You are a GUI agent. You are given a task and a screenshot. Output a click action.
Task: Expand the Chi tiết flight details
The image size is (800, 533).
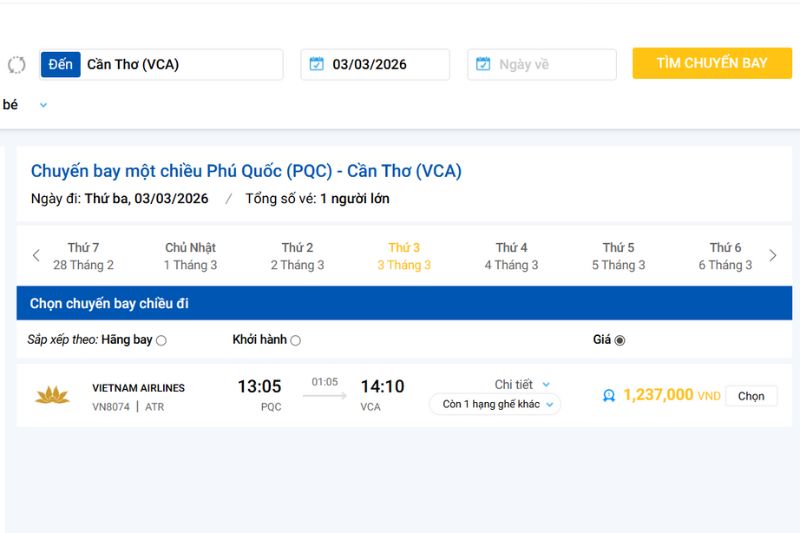coord(521,384)
